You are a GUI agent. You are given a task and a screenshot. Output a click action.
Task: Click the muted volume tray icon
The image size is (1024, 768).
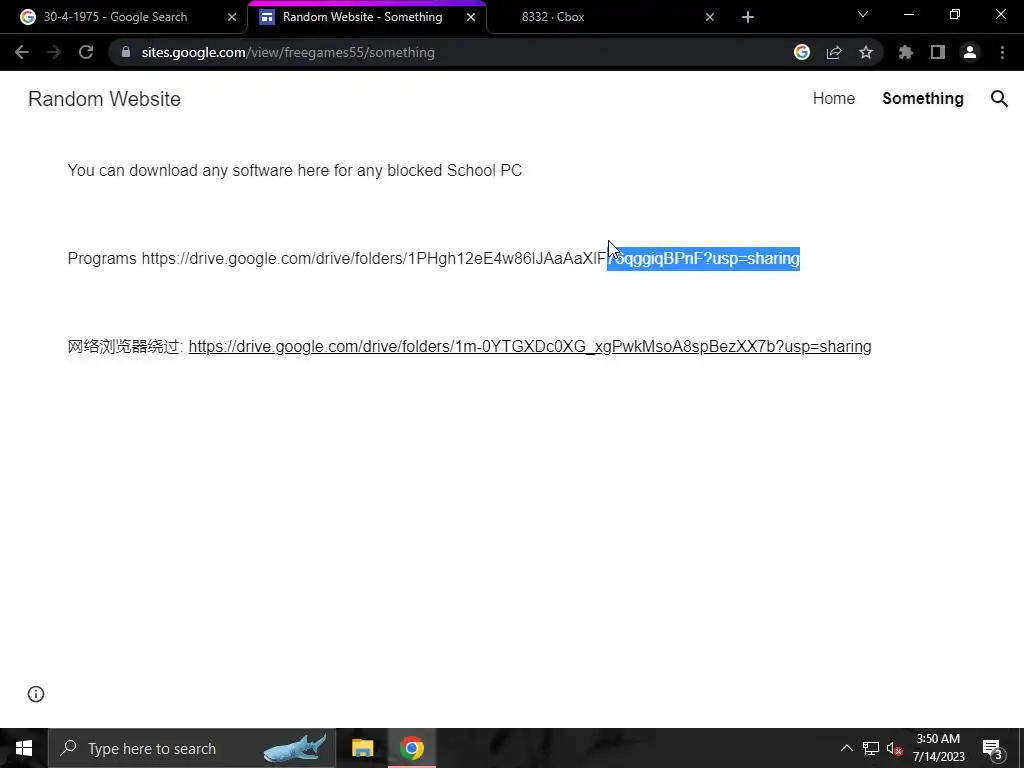click(x=894, y=748)
